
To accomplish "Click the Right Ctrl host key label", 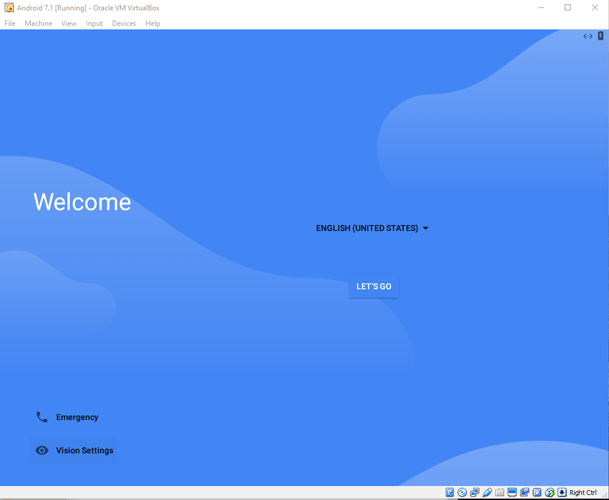I will point(583,493).
